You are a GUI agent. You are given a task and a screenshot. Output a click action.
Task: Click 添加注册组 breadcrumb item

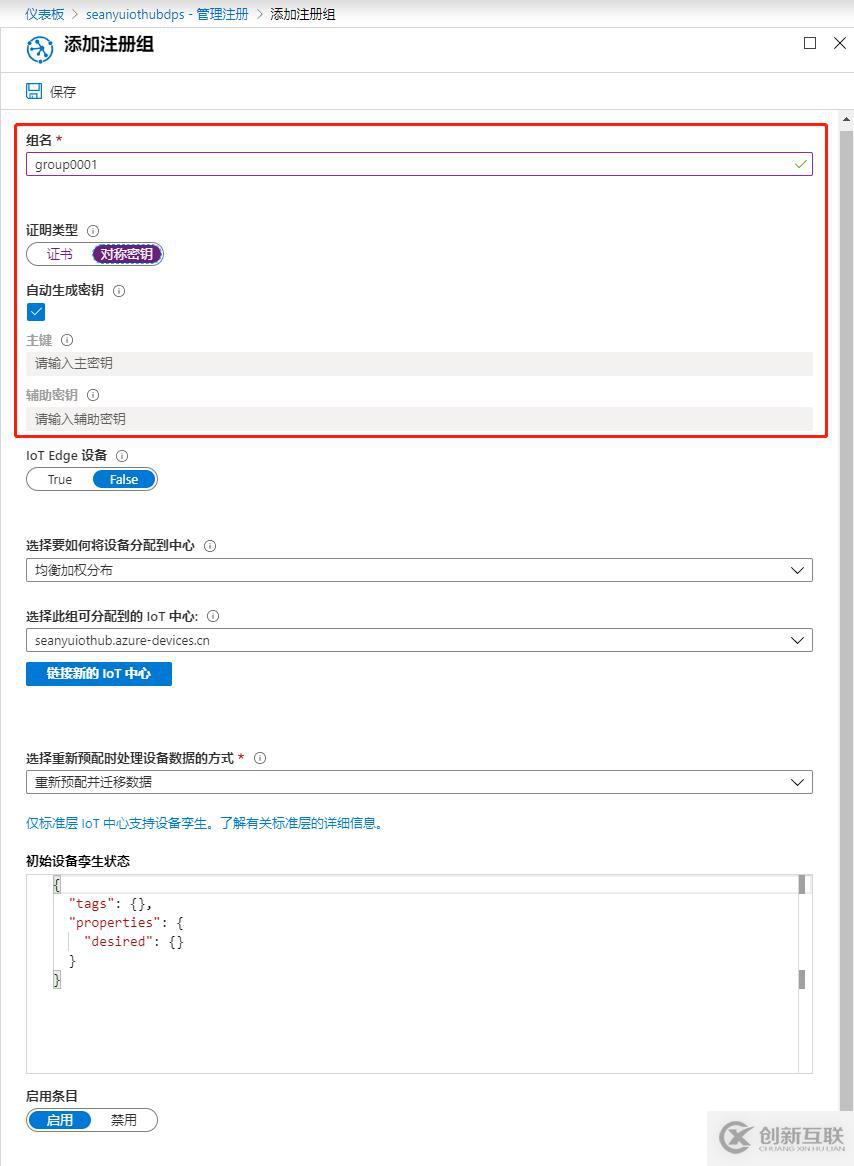tap(303, 14)
